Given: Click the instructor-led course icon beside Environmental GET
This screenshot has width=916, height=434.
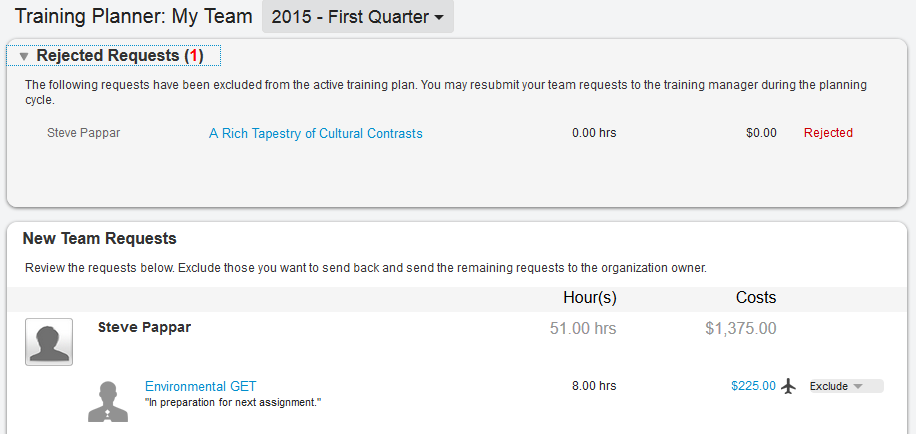Looking at the screenshot, I should pos(108,400).
